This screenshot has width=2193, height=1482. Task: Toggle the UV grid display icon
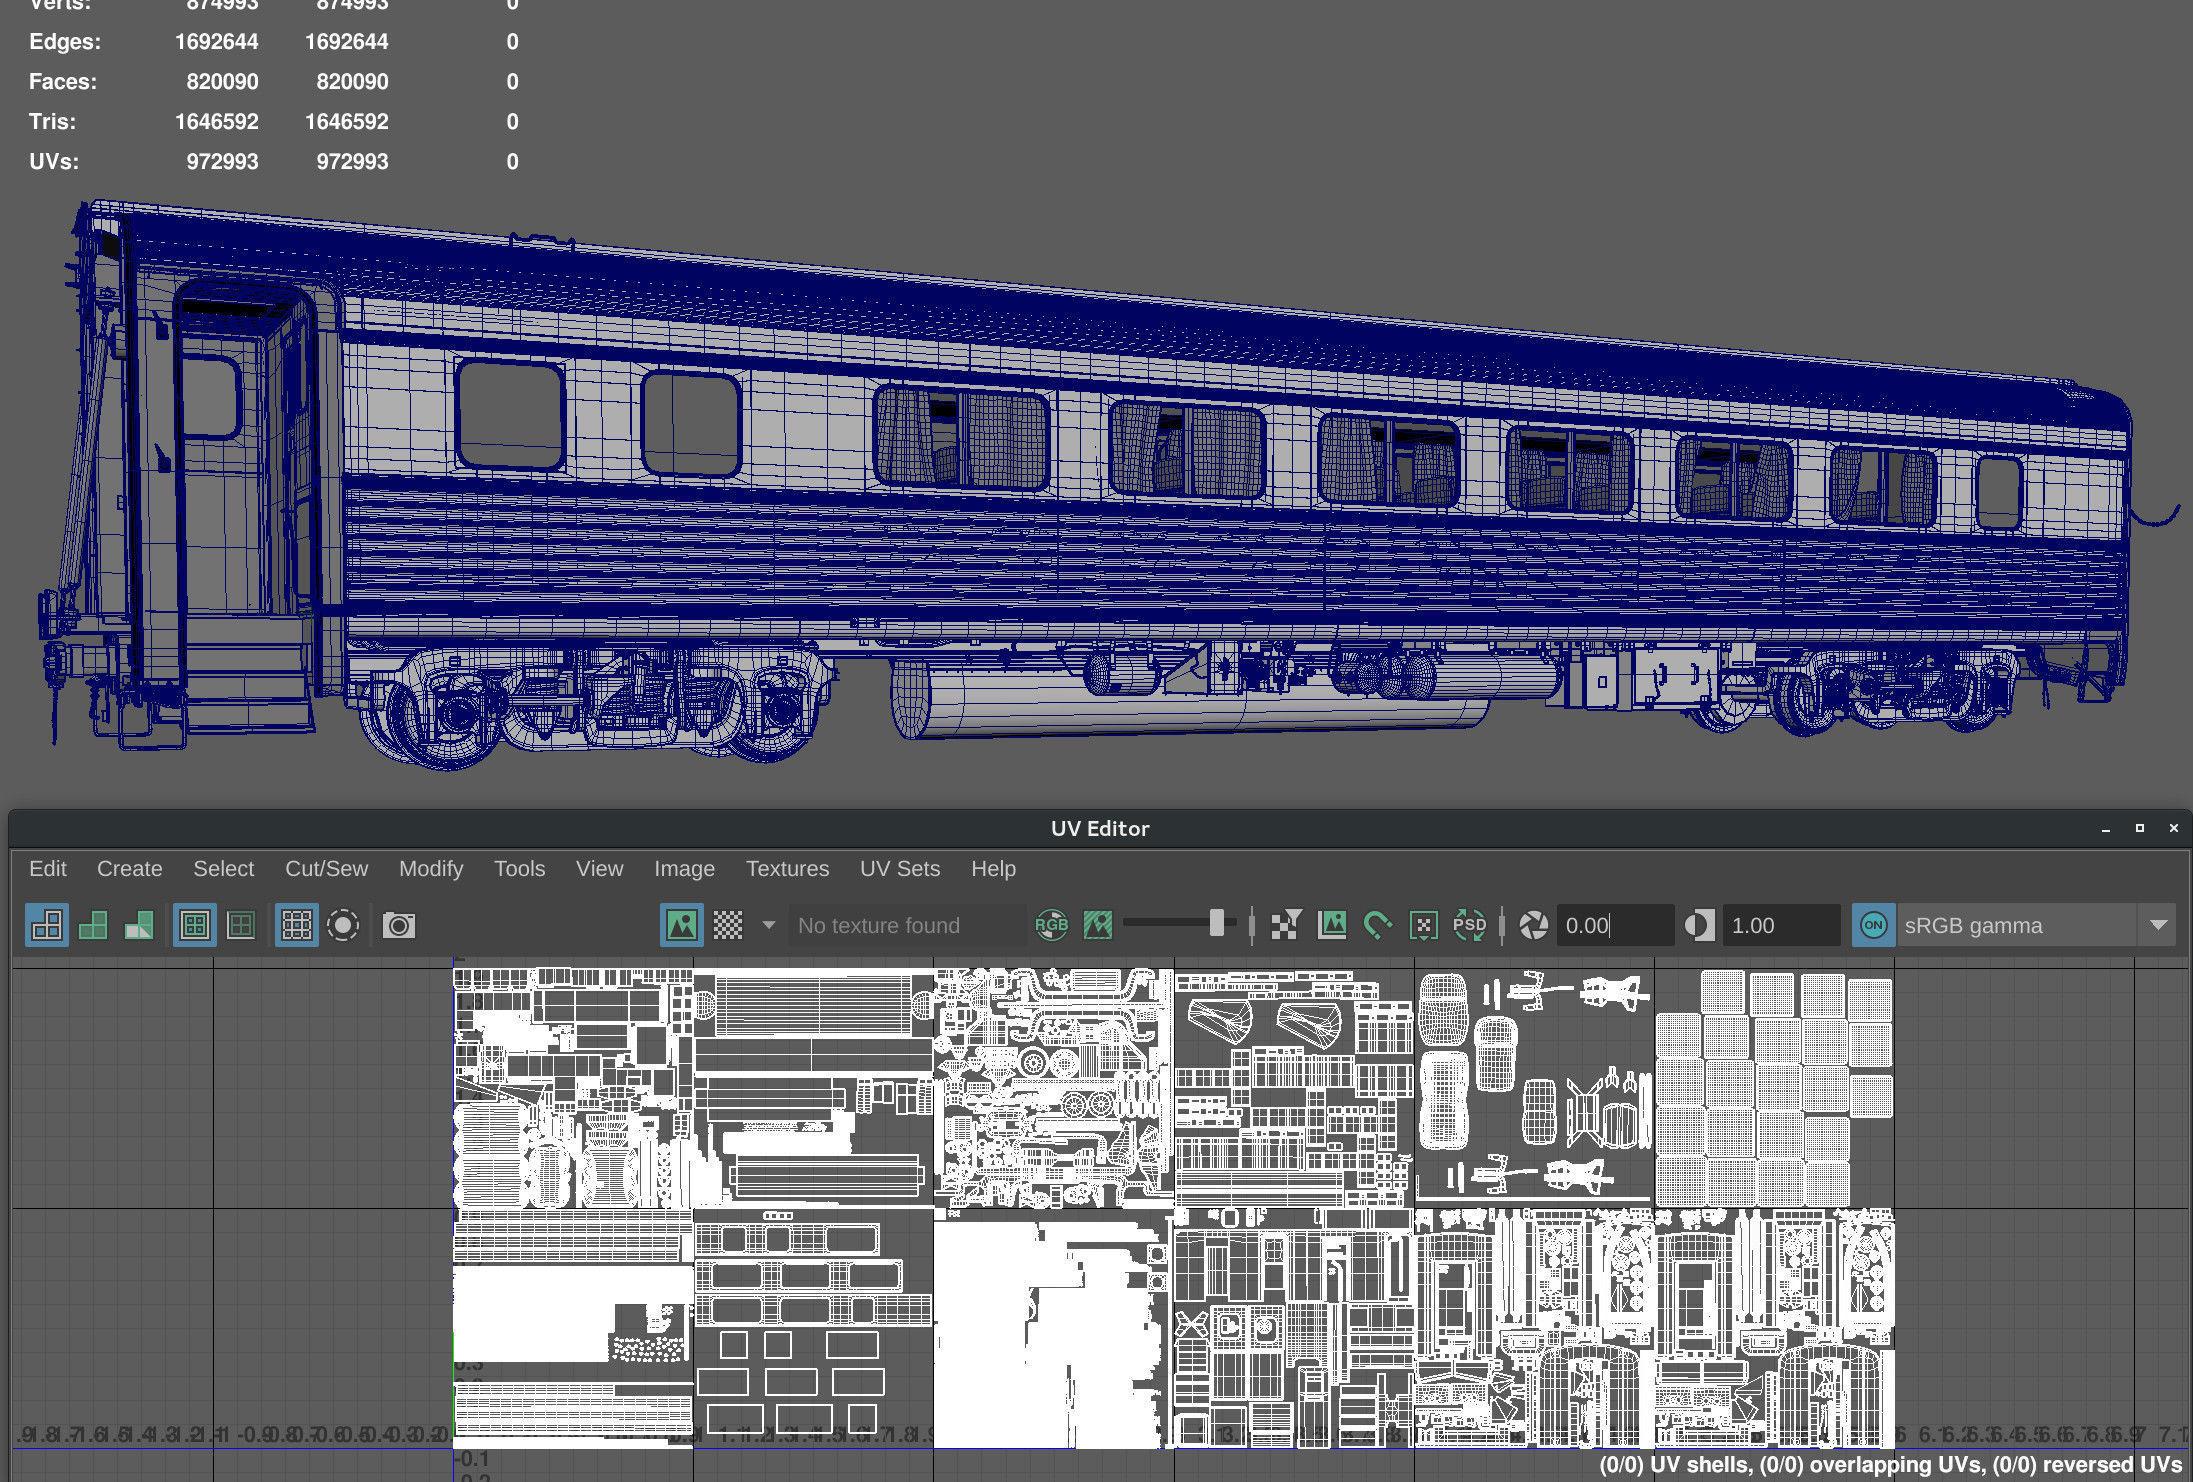pos(296,925)
